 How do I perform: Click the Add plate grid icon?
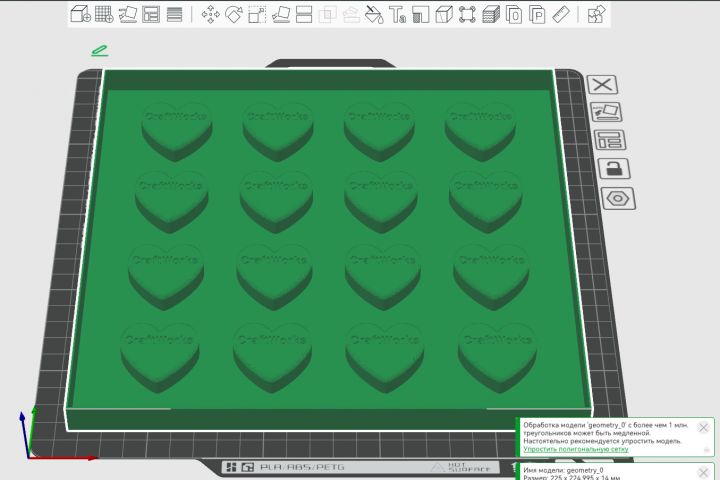click(x=104, y=14)
